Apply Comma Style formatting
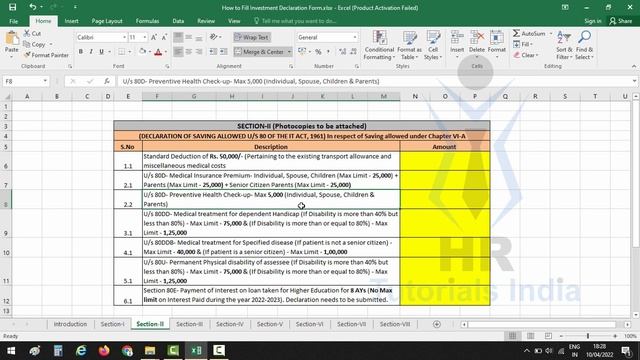This screenshot has height=360, width=640. pyautogui.click(x=328, y=52)
